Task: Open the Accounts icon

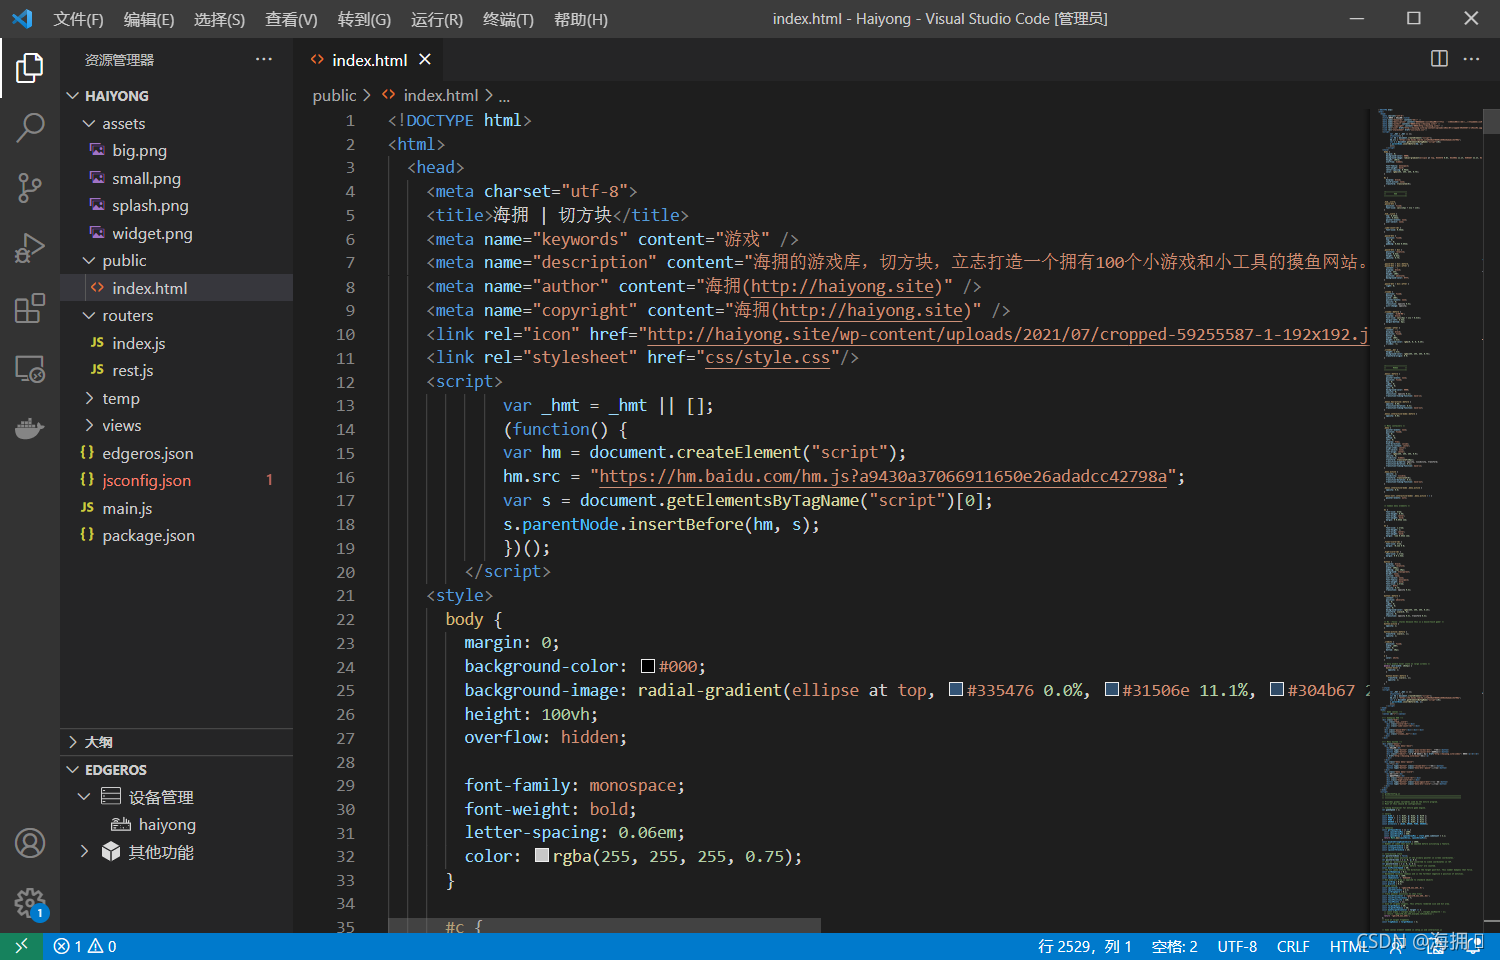Action: [30, 843]
